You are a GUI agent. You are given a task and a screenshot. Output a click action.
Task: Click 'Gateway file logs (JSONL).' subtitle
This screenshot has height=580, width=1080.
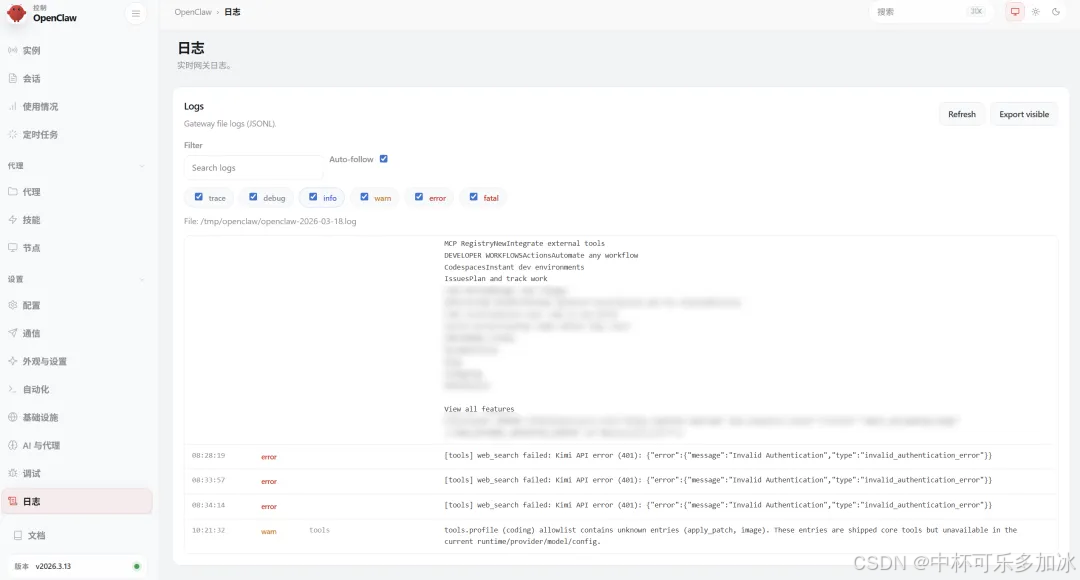tap(230, 124)
